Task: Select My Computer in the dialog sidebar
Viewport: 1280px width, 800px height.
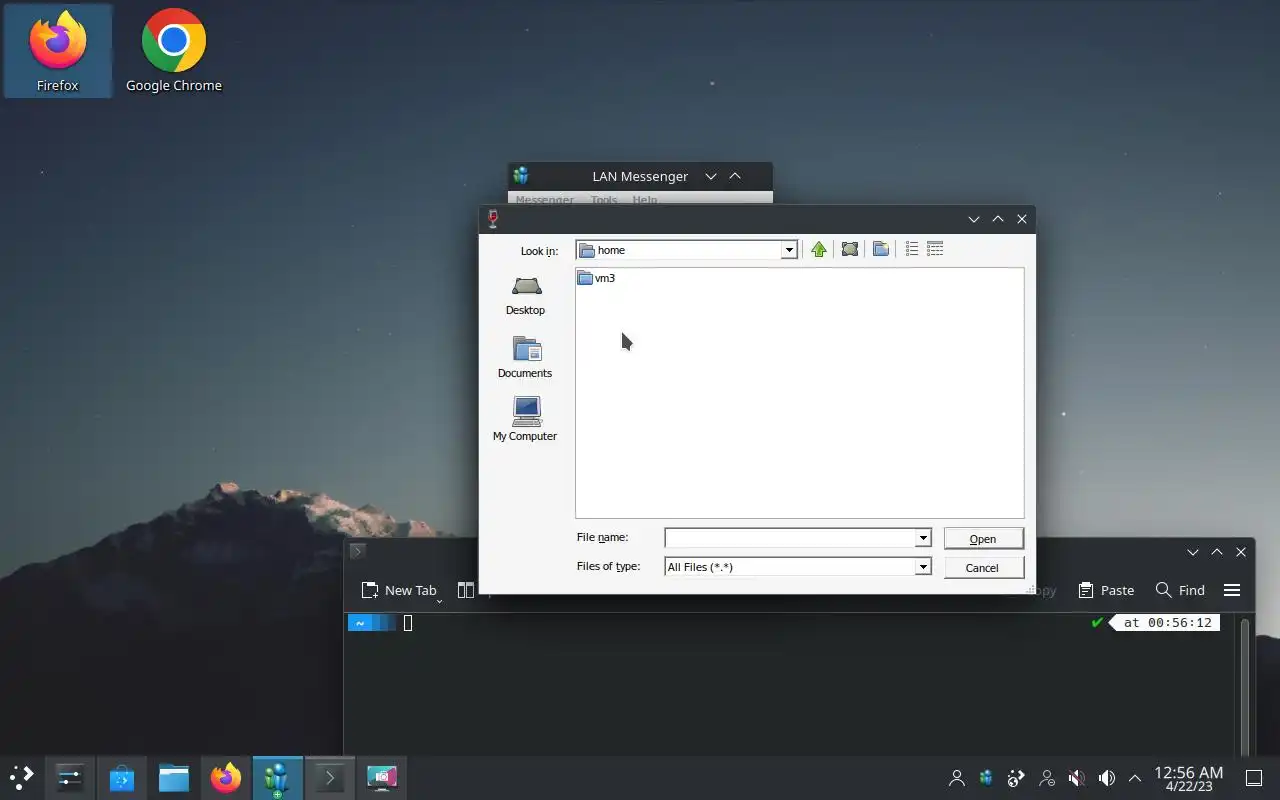Action: pos(525,419)
